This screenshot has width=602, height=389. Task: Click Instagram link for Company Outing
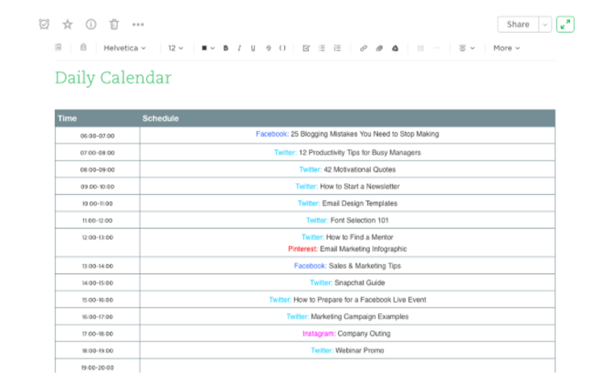click(x=319, y=333)
